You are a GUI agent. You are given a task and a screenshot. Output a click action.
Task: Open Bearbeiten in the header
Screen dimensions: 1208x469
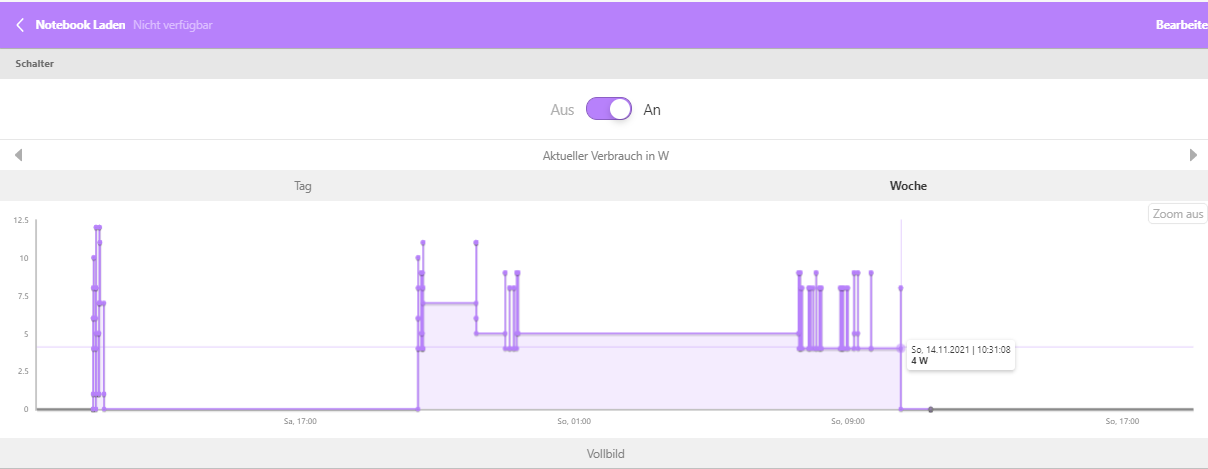(x=1181, y=24)
